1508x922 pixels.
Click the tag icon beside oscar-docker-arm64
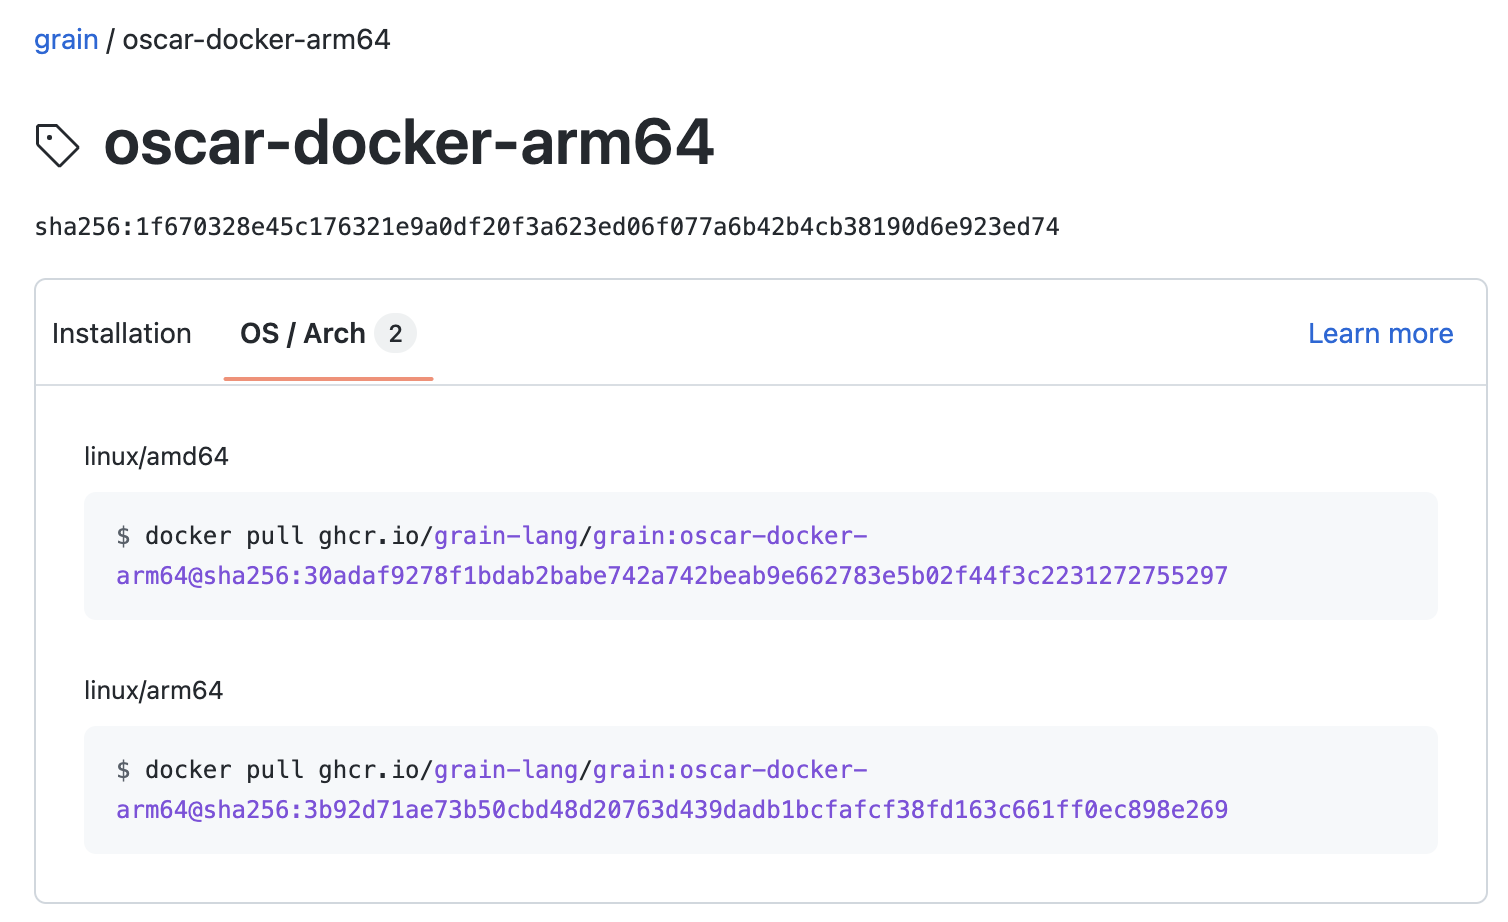(57, 145)
